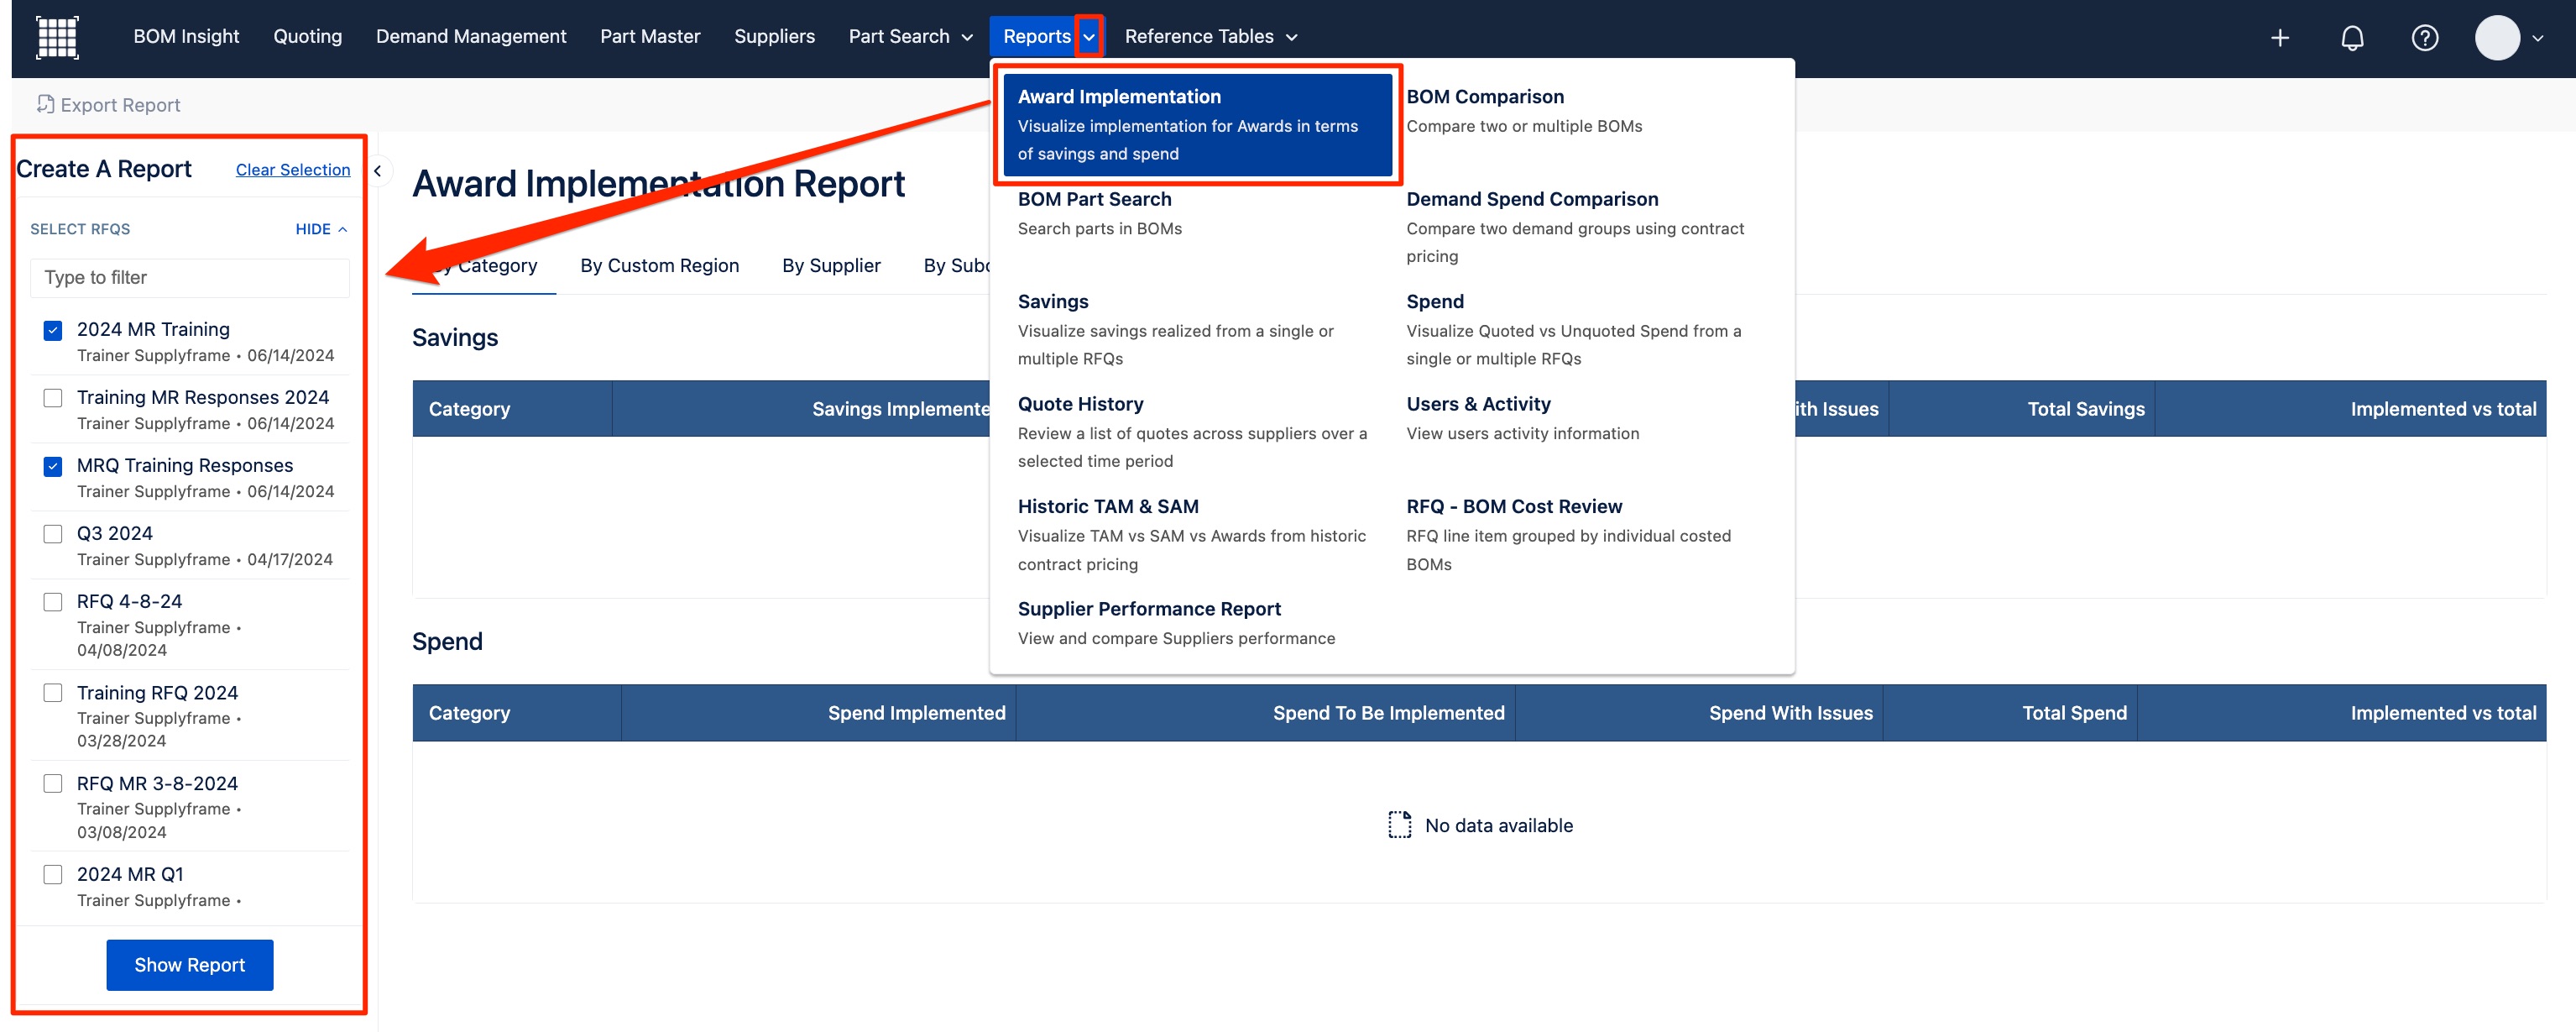Uncheck the MRQ Training Responses checkbox
2576x1032 pixels.
[x=53, y=466]
